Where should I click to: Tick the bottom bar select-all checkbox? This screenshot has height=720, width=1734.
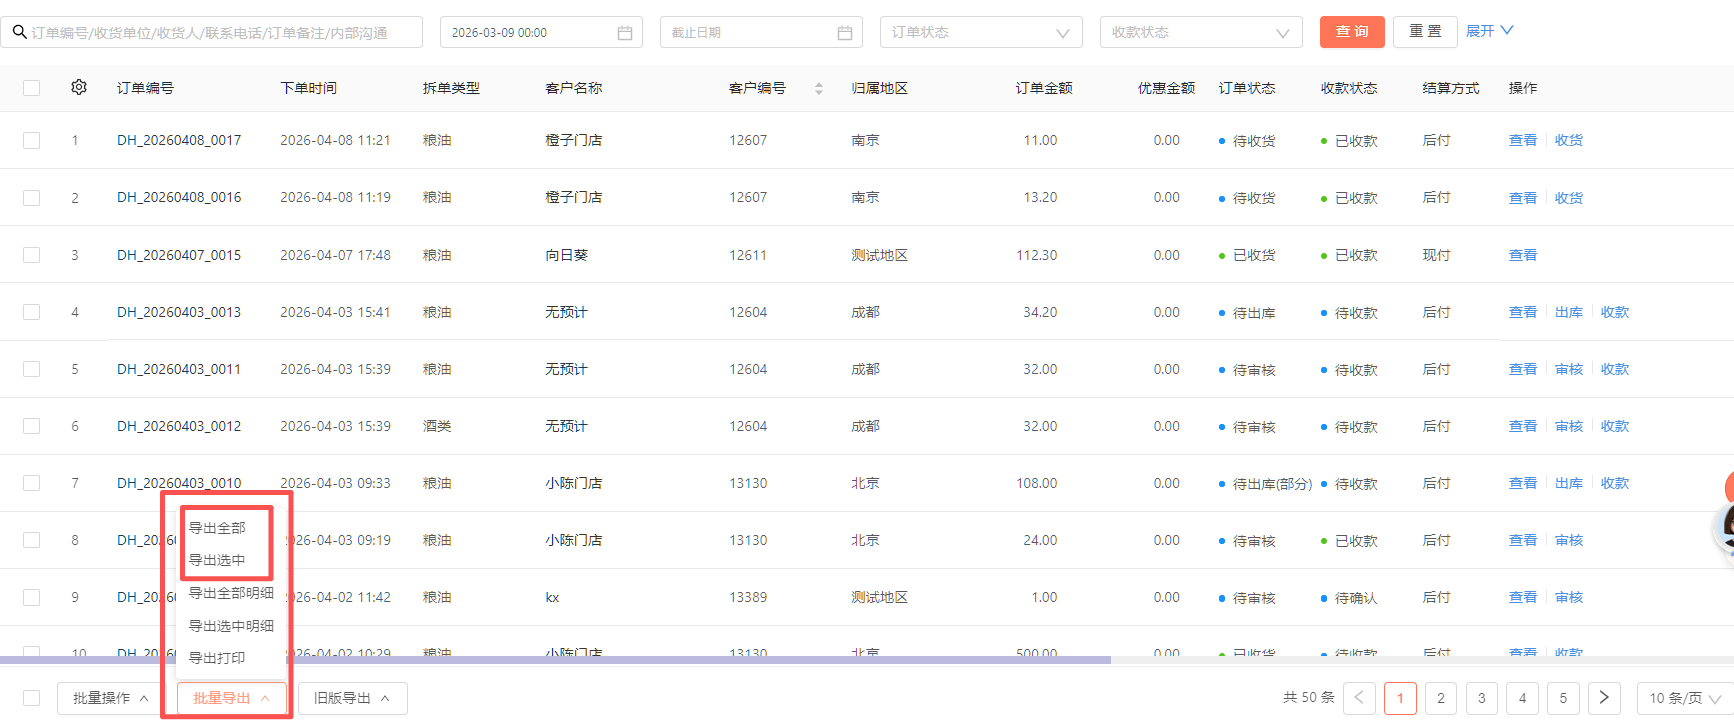pyautogui.click(x=32, y=698)
